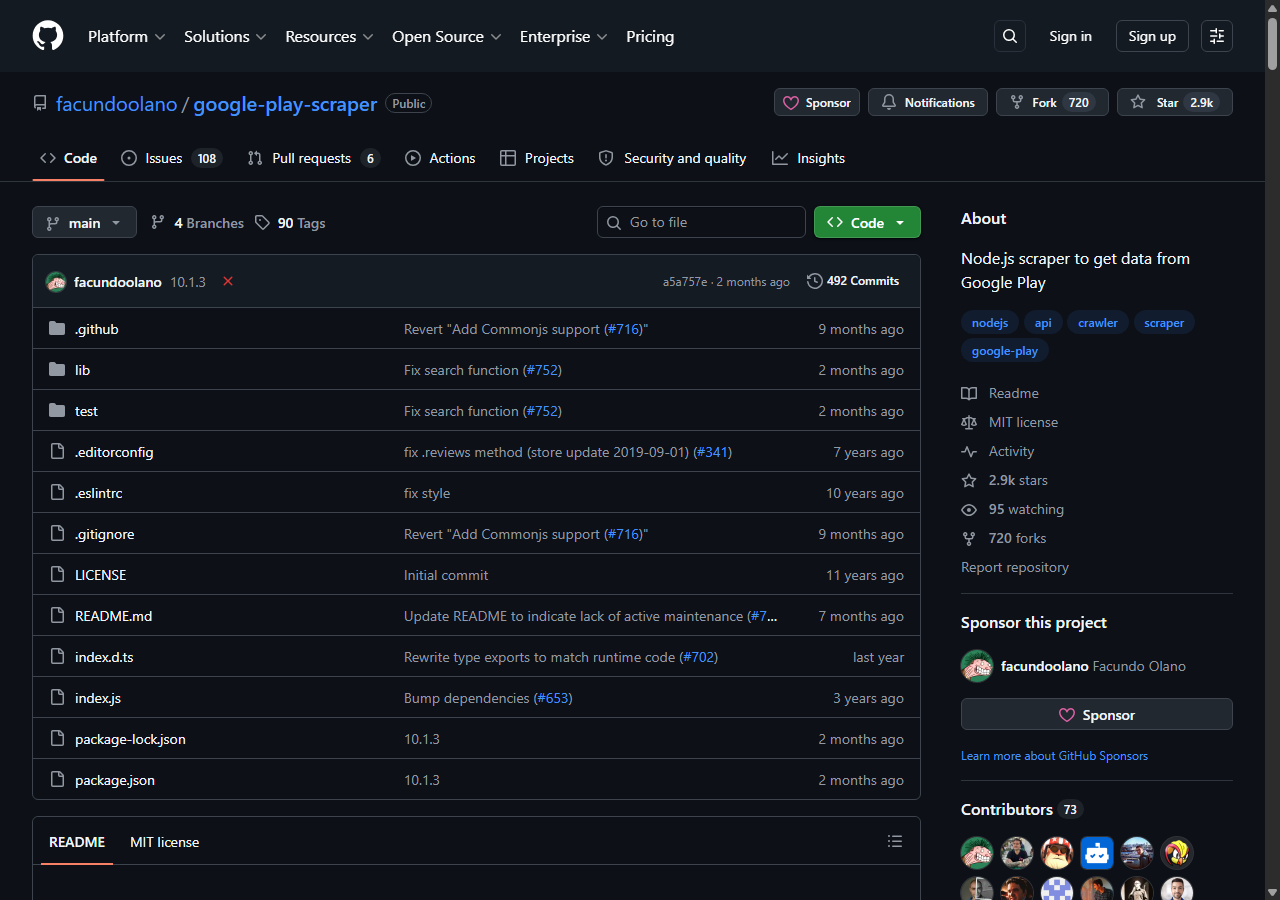Click the GitHub logo home icon

coord(48,36)
